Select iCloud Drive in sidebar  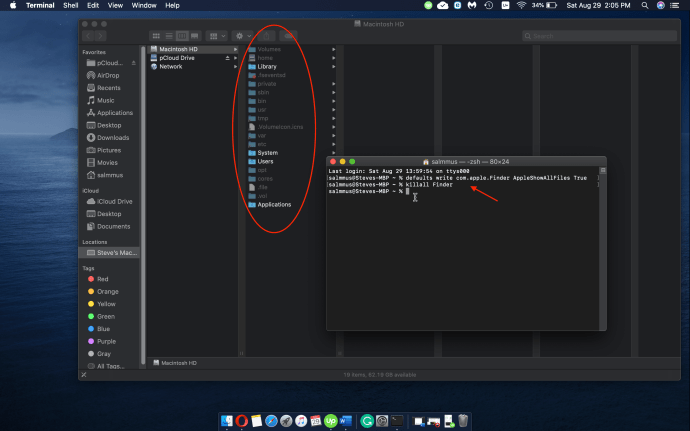tap(114, 201)
